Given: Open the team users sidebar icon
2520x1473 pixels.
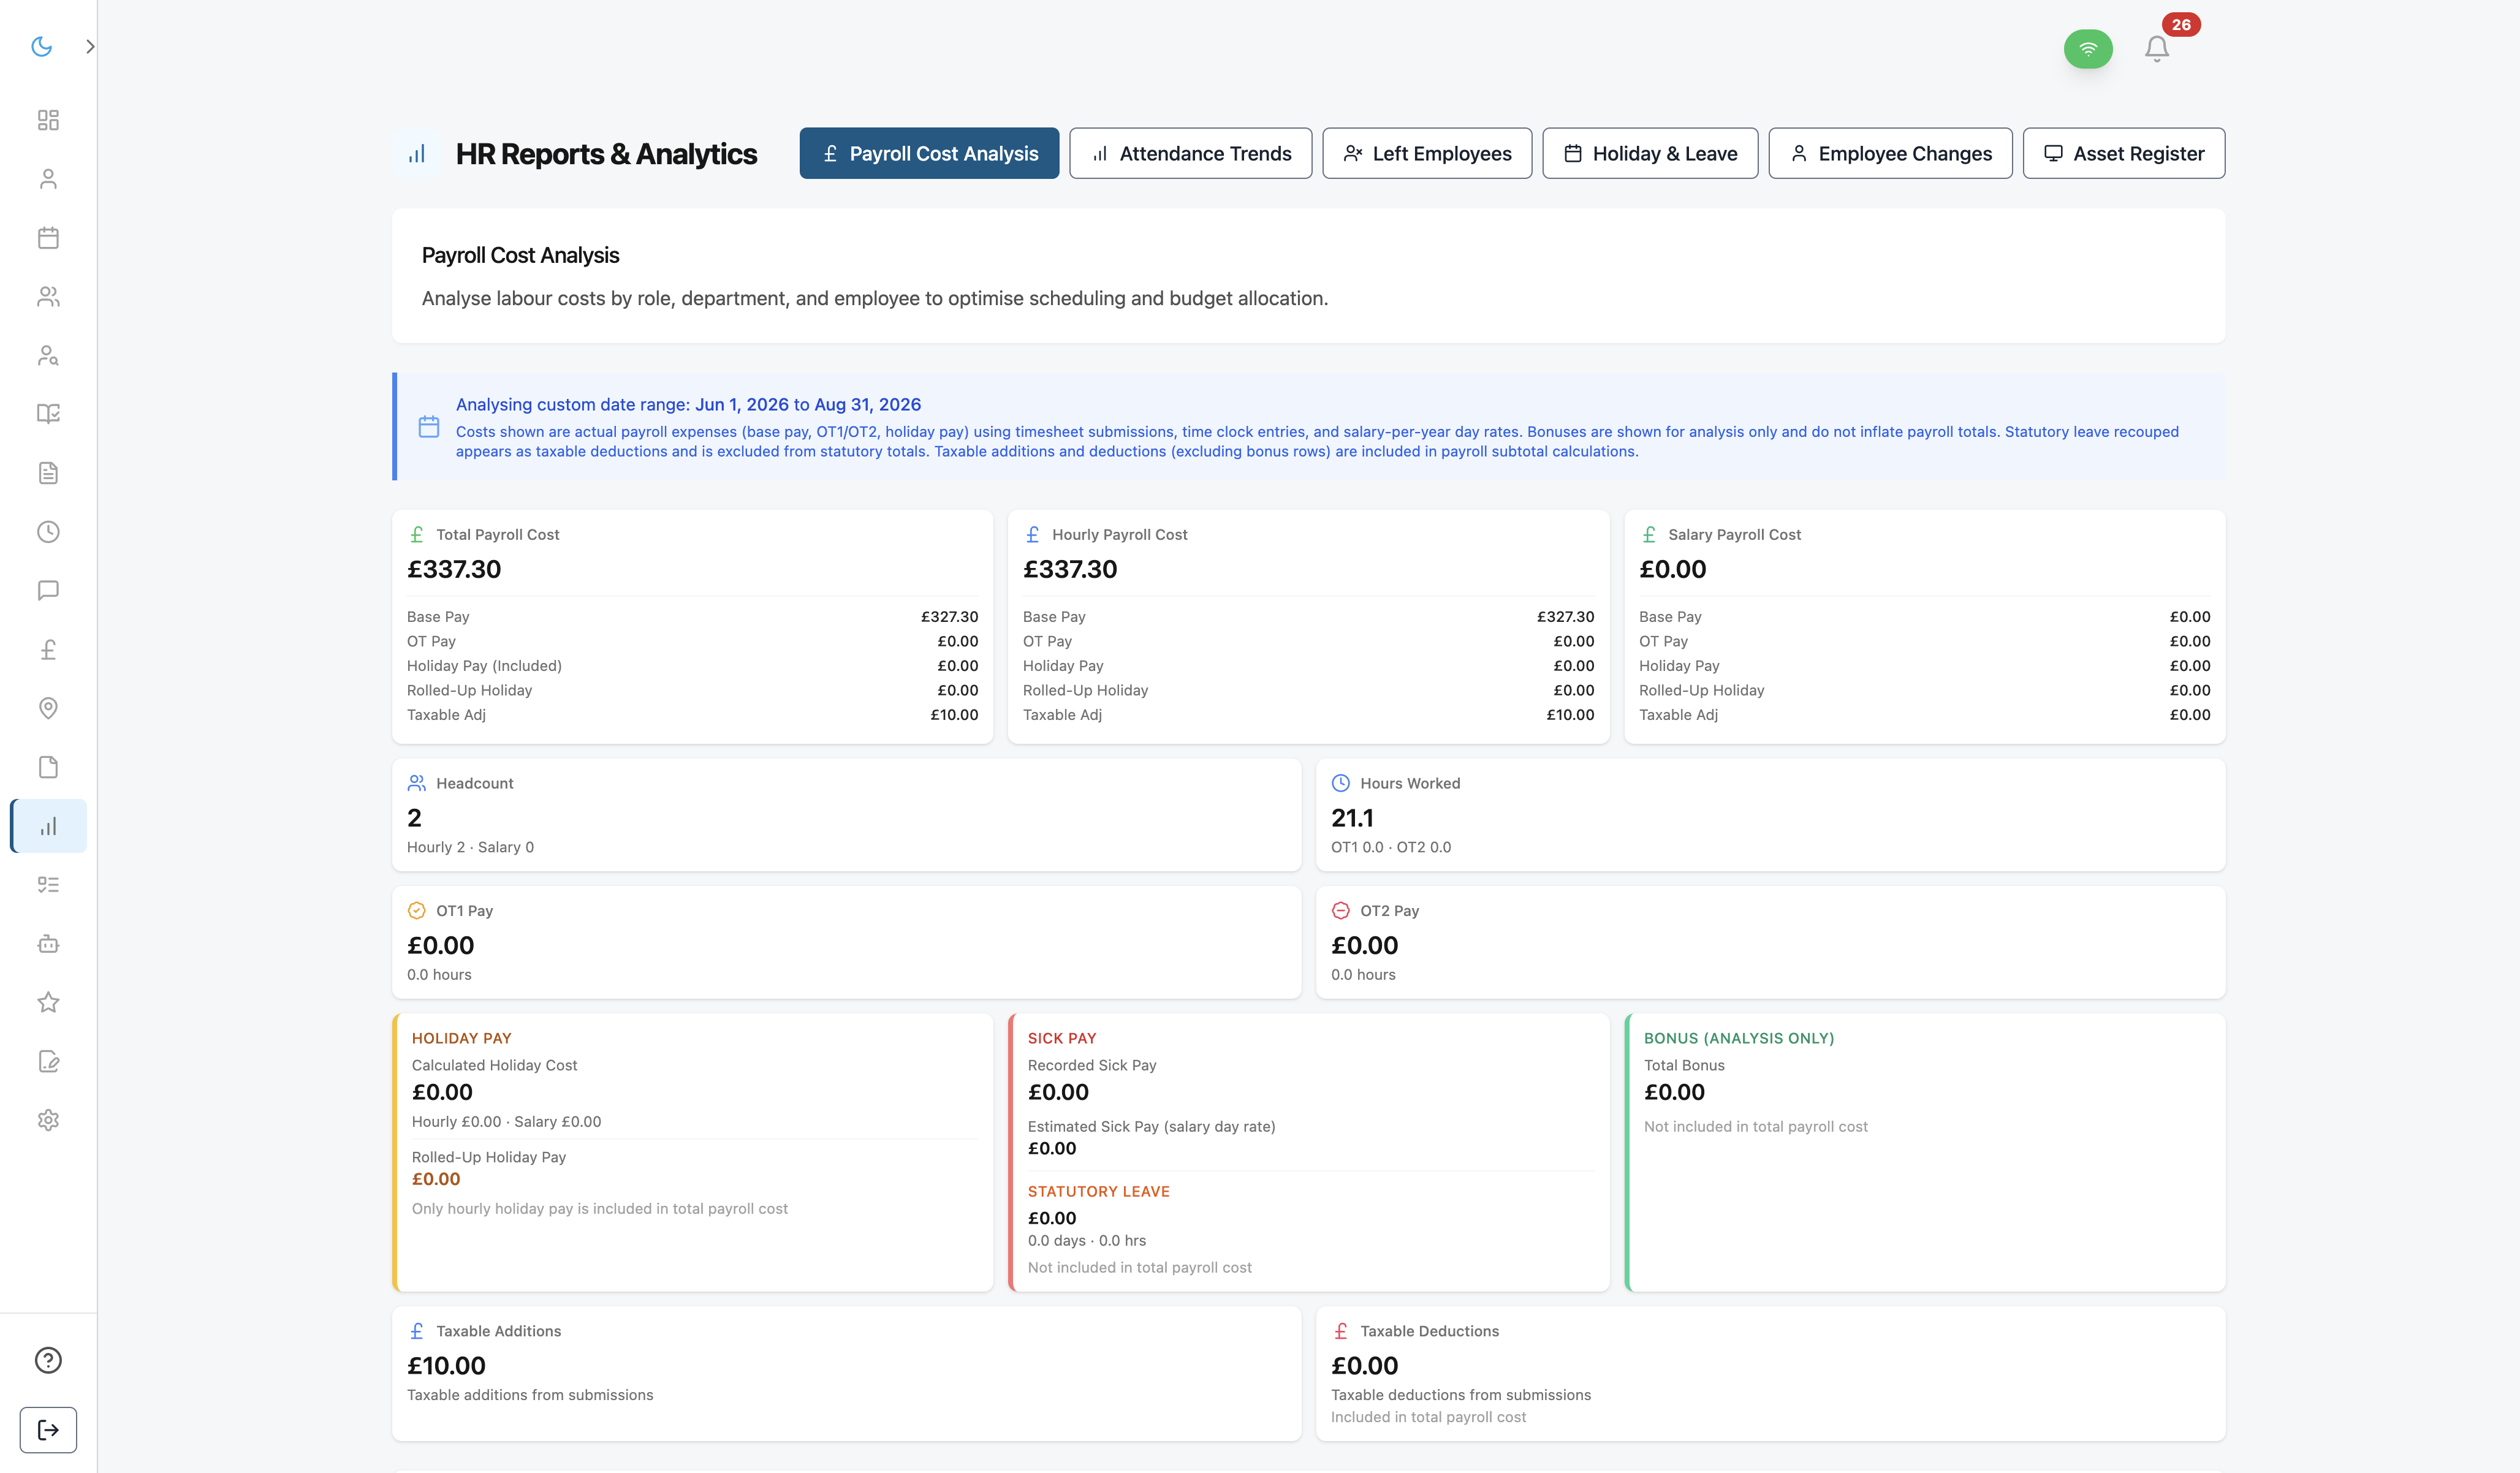Looking at the screenshot, I should (48, 296).
